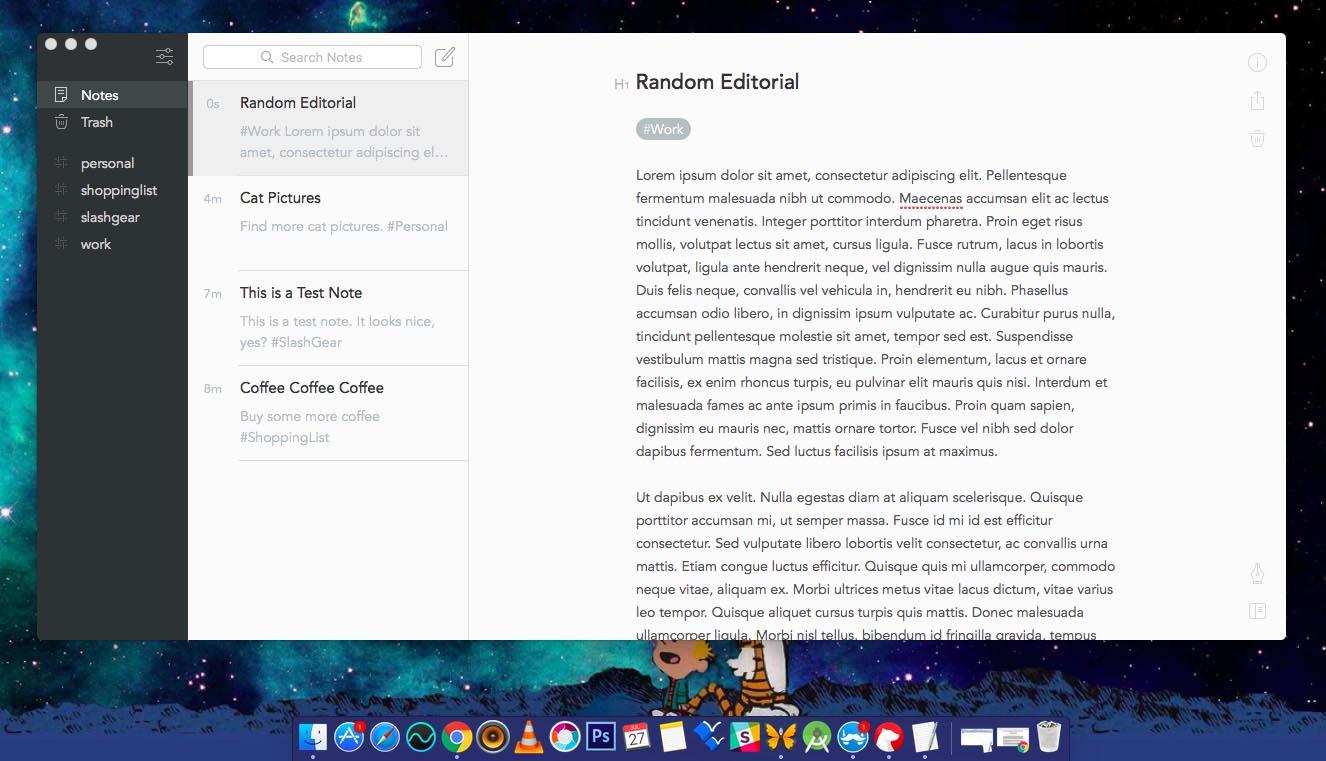Select Notes in the sidebar
This screenshot has height=761, width=1326.
click(99, 95)
